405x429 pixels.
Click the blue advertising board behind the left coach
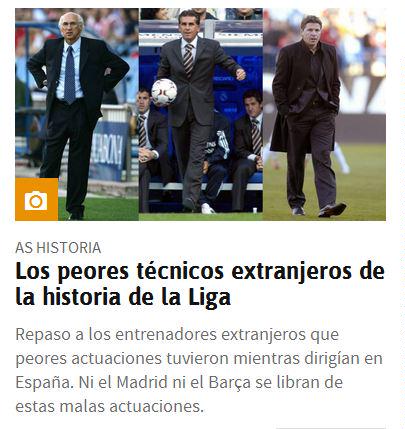tap(109, 152)
